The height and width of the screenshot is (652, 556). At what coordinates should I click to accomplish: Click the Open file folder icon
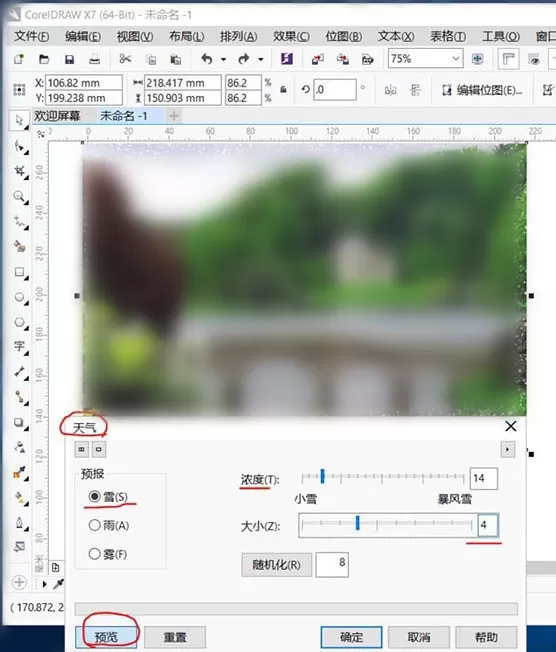tap(44, 59)
